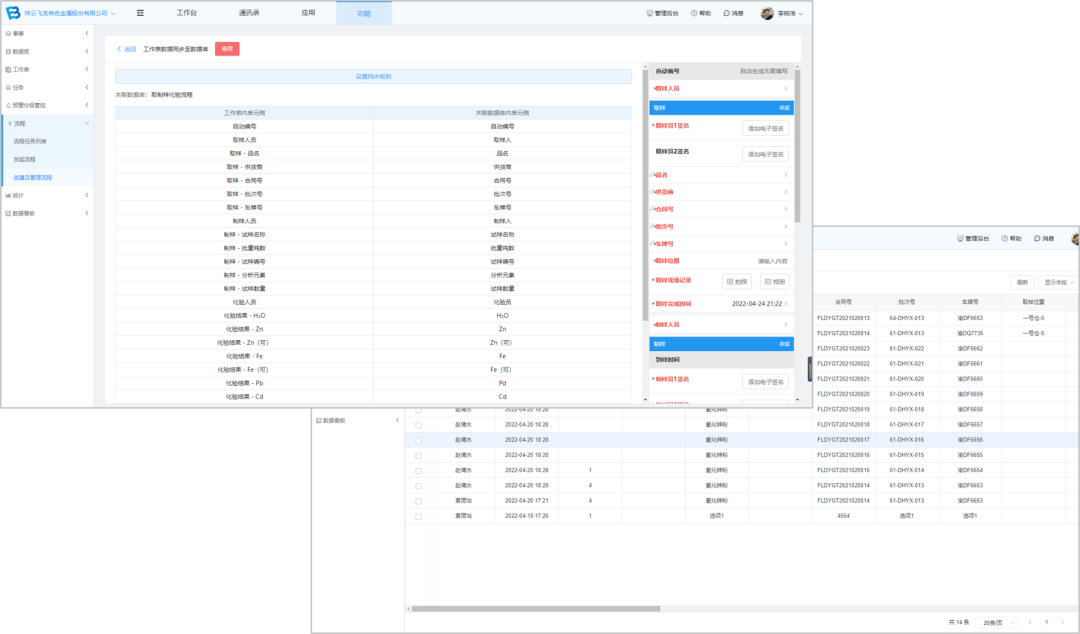Click the hamburger menu collapse icon
Screen dimensions: 1080x634
[140, 13]
